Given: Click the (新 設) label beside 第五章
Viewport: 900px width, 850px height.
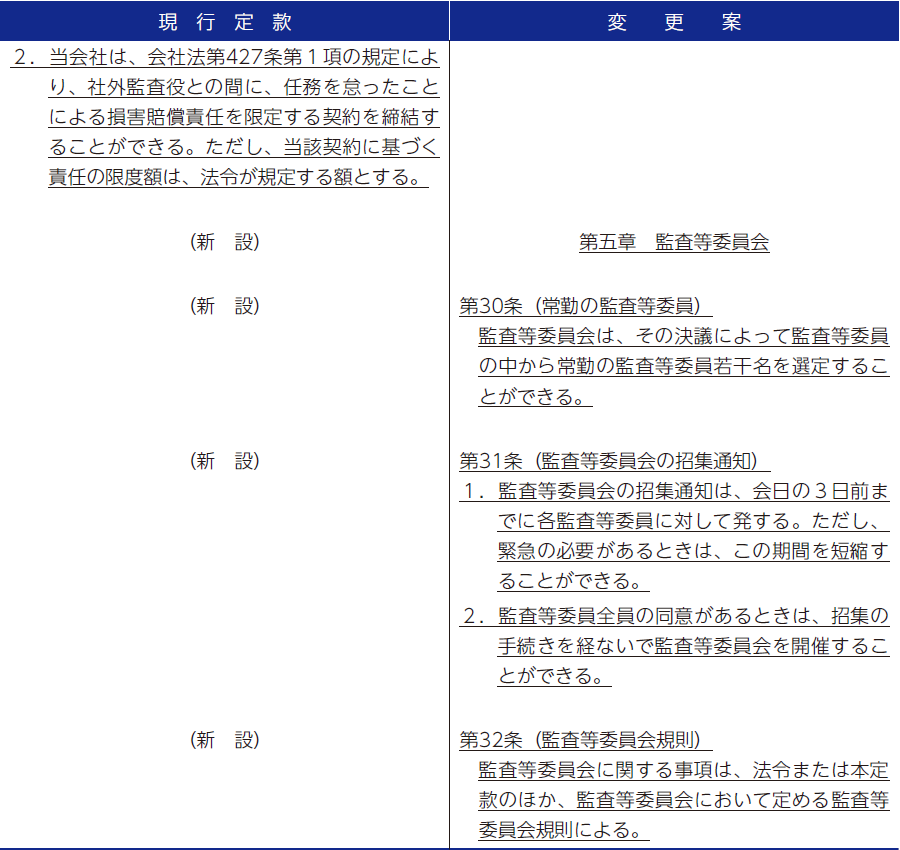Looking at the screenshot, I should pos(225,242).
